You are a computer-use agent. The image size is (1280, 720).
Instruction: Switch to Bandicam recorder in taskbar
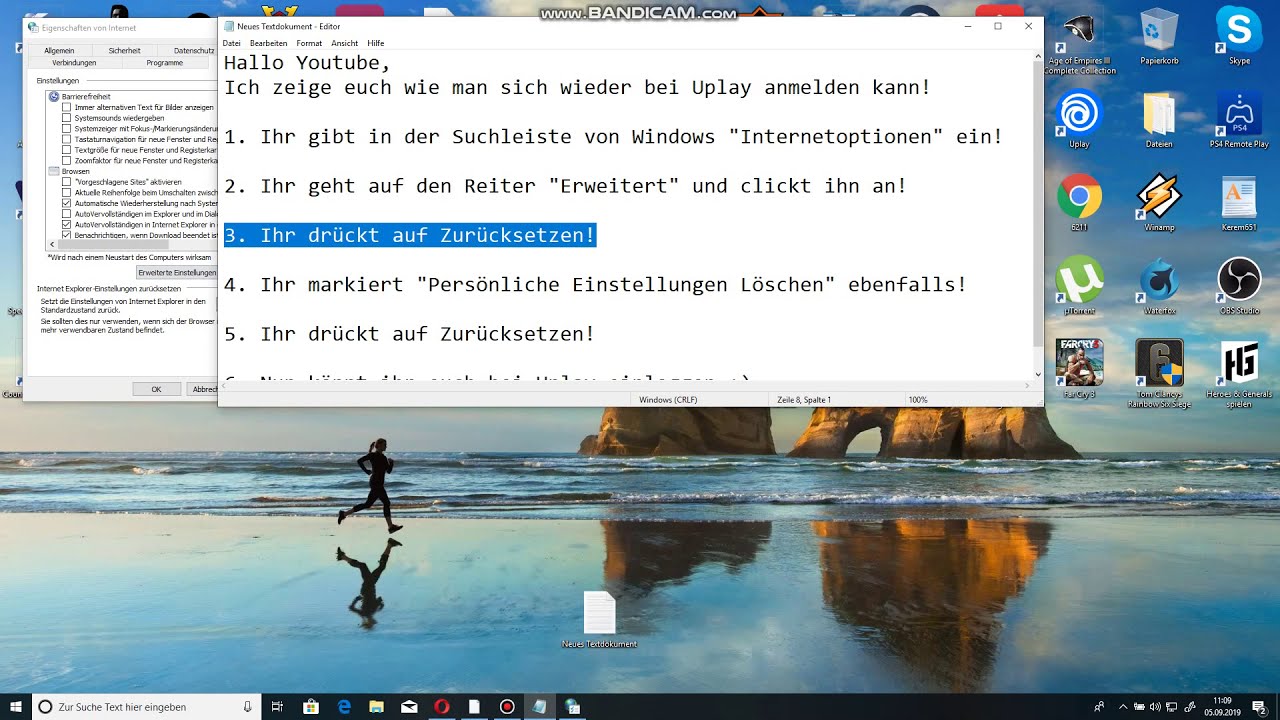coord(507,706)
